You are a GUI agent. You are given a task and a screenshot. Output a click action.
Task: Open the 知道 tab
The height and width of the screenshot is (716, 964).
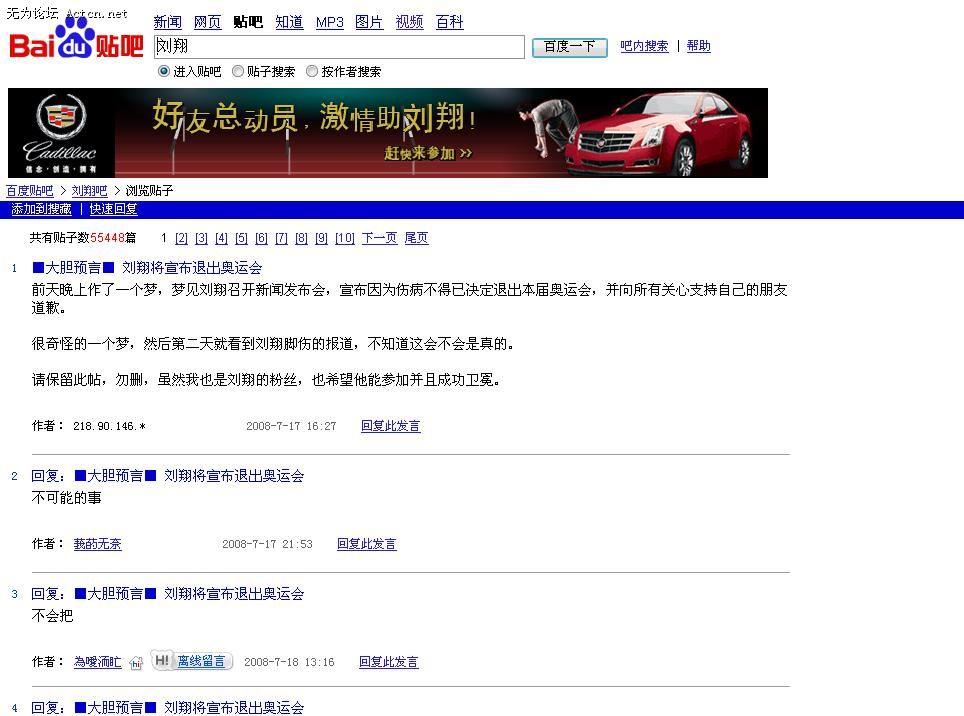coord(289,22)
